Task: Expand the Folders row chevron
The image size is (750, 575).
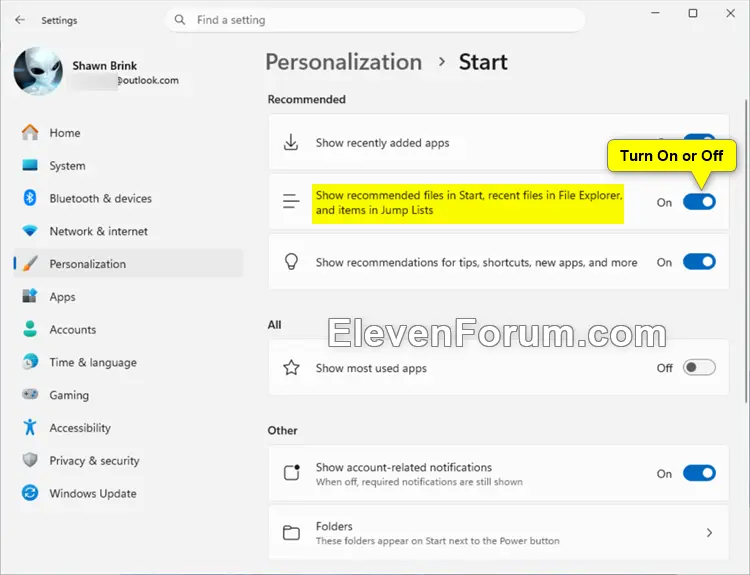Action: click(709, 532)
